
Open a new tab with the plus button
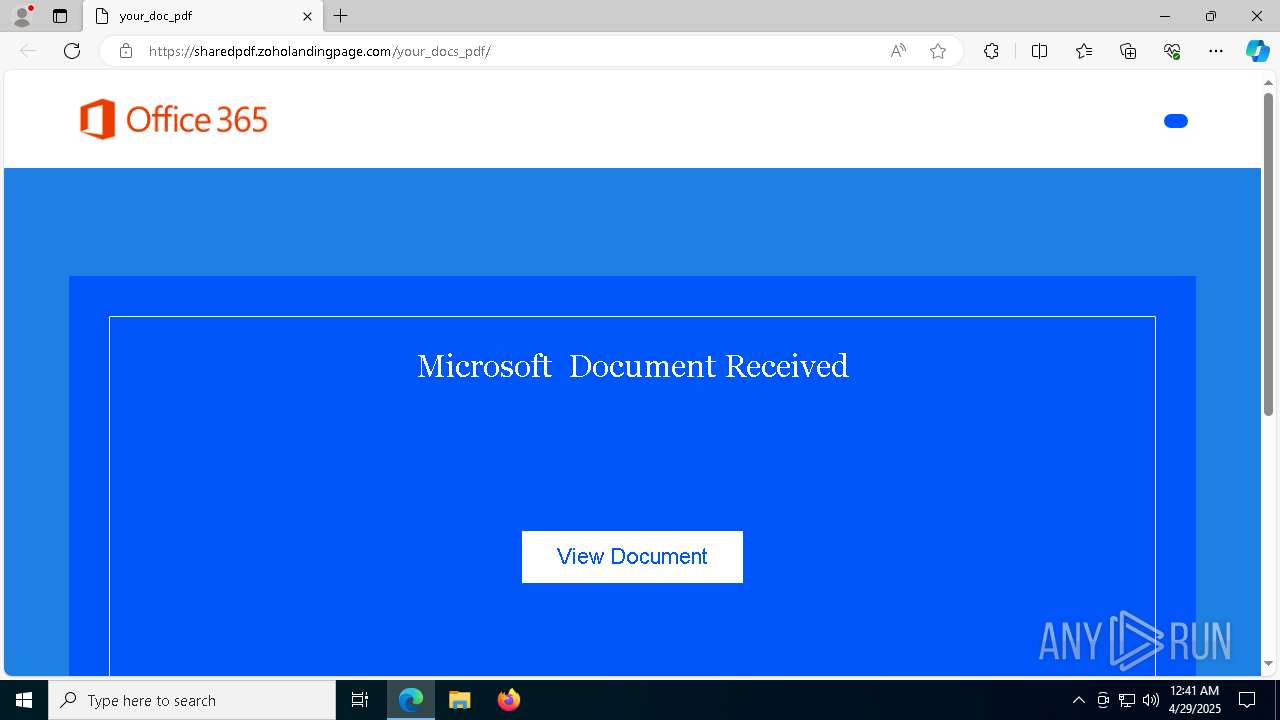click(341, 16)
